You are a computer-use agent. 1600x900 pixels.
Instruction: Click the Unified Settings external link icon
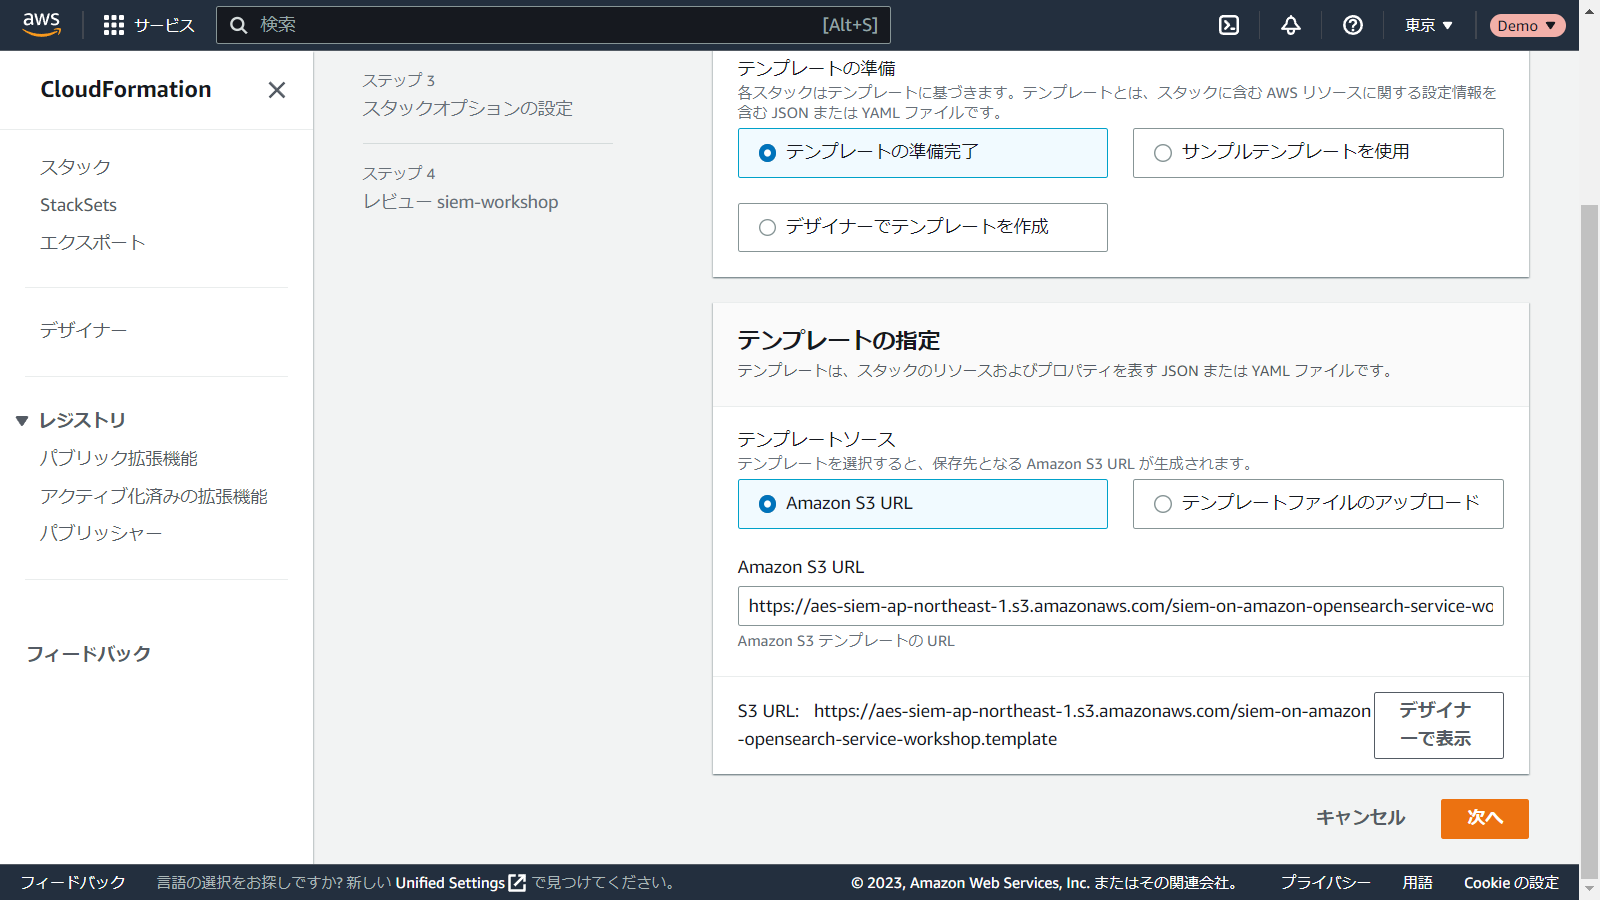[517, 883]
